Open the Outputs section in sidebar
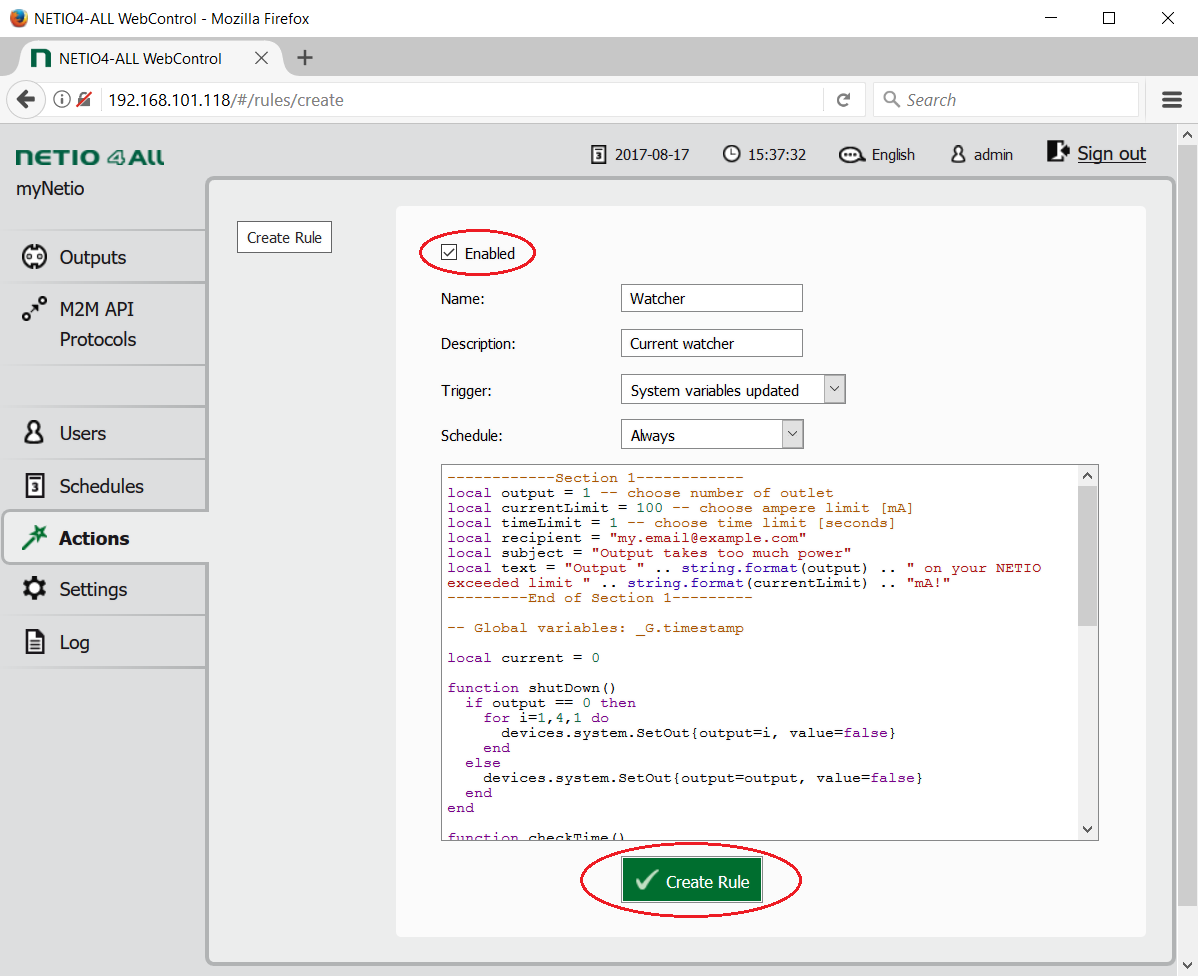Screen dimensions: 1198x976 (92, 257)
